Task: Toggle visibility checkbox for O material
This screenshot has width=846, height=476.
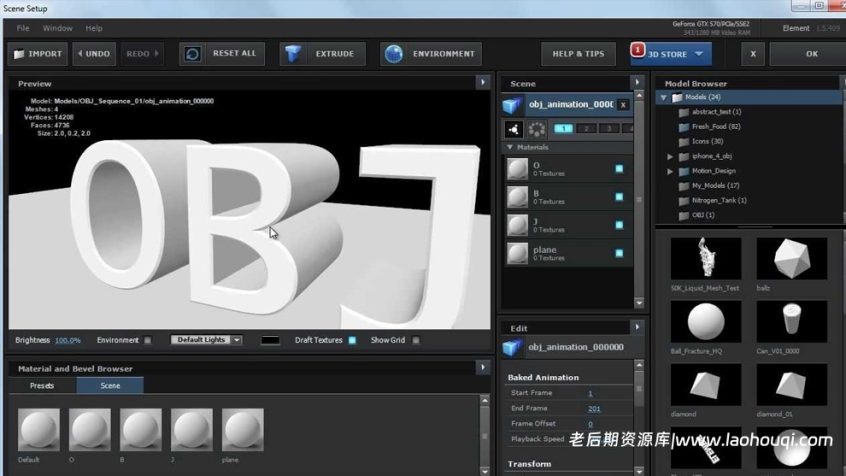Action: (x=619, y=169)
